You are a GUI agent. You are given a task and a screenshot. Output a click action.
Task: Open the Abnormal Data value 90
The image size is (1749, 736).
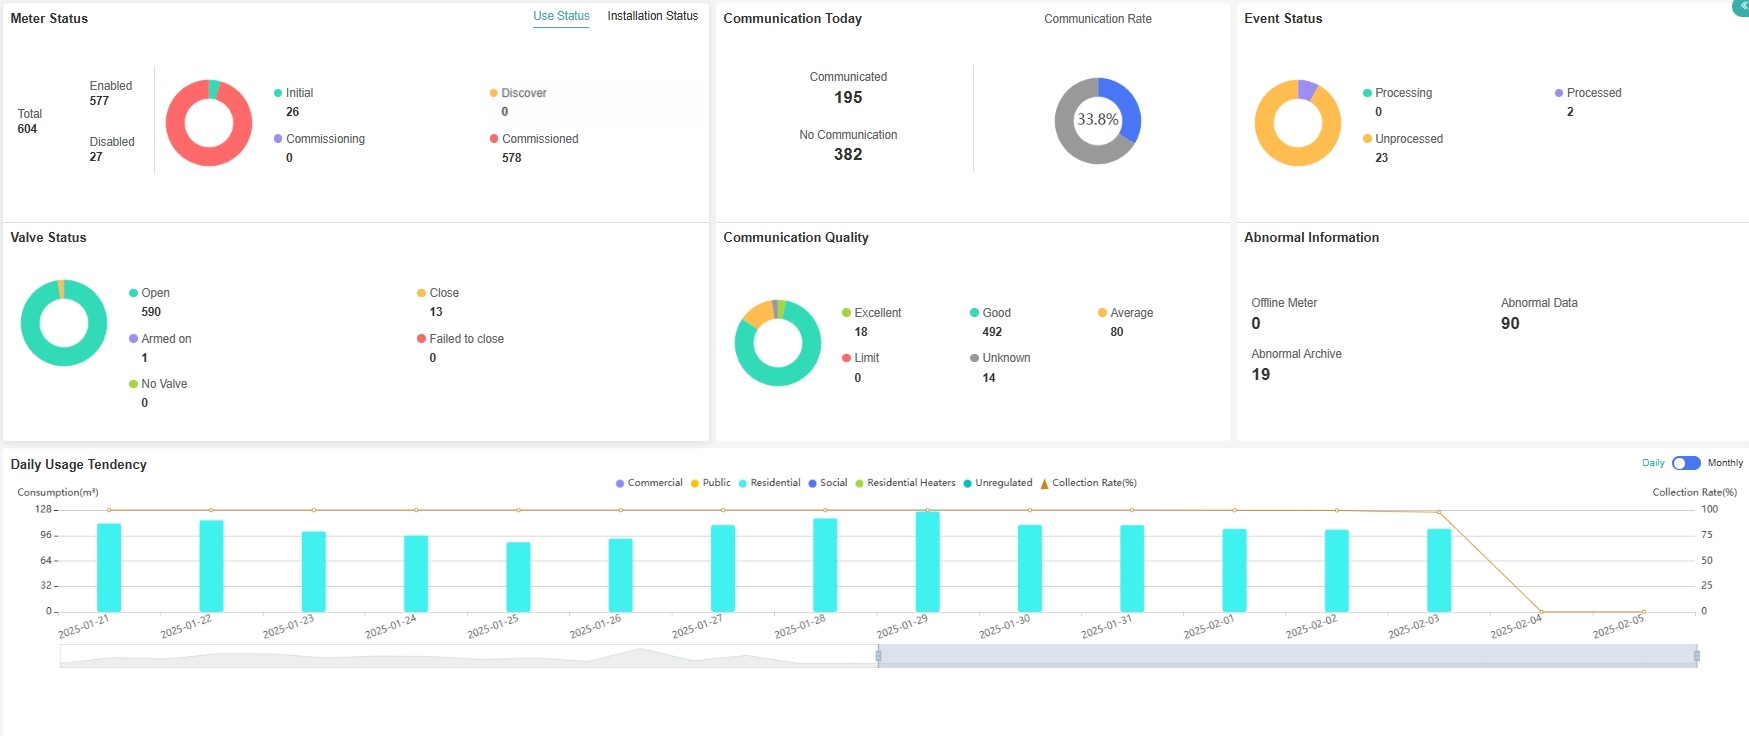tap(1510, 323)
